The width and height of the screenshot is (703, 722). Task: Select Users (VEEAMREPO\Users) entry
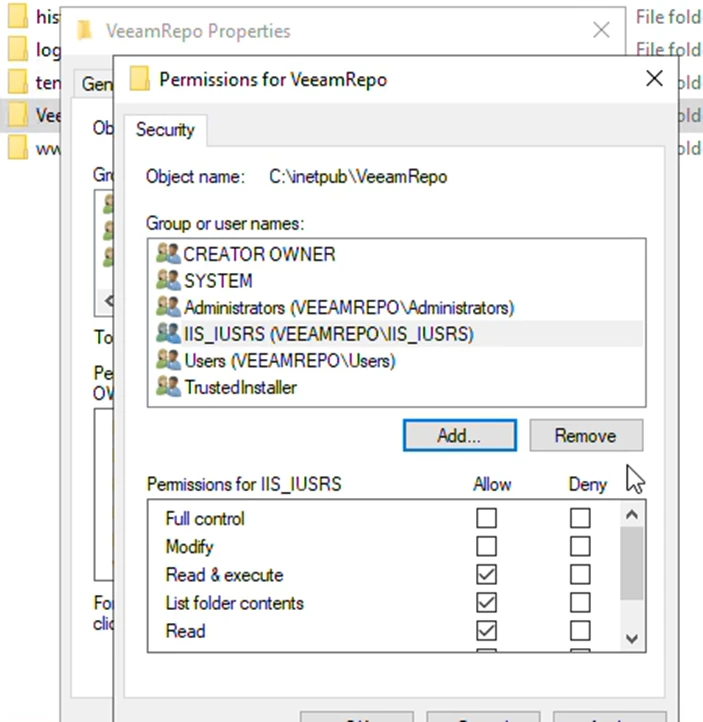[x=396, y=360]
